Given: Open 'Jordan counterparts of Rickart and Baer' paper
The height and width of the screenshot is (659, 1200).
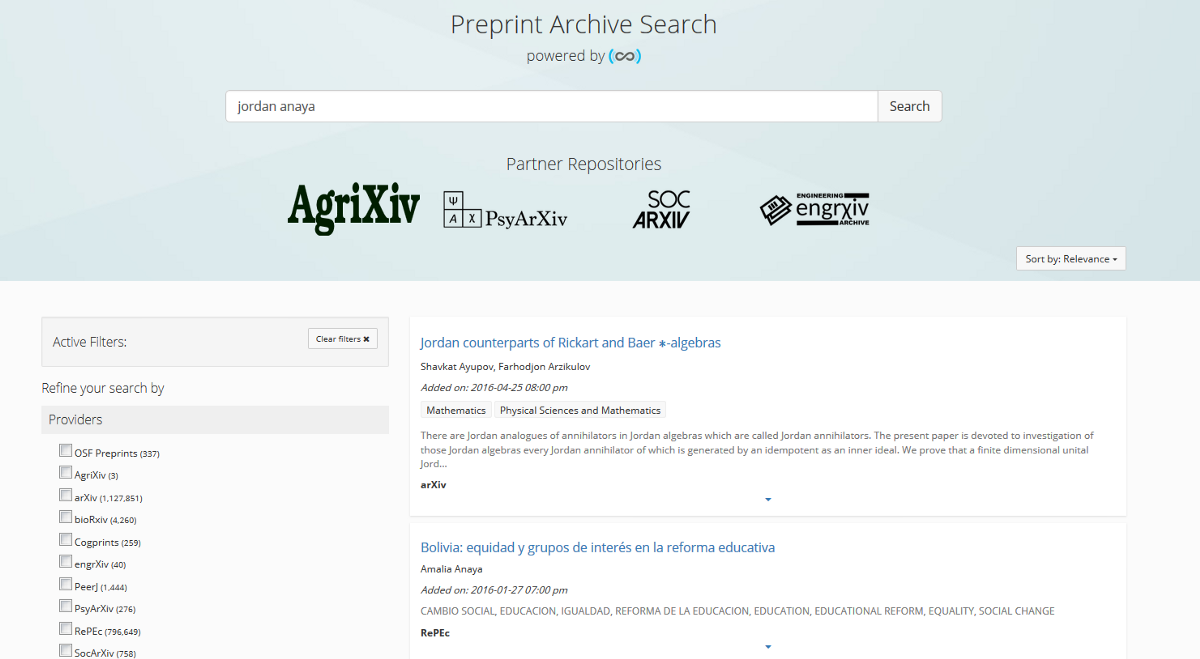Looking at the screenshot, I should [571, 343].
